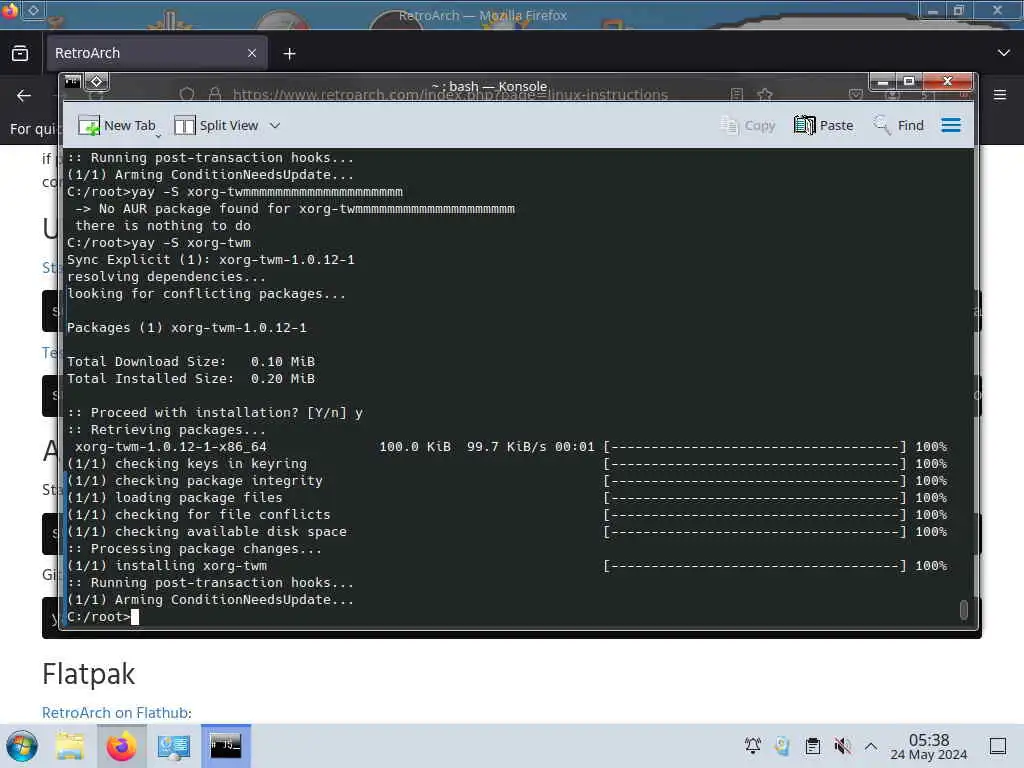Click the update notifier tray icon
Screen dimensions: 1024x768
tap(782, 746)
